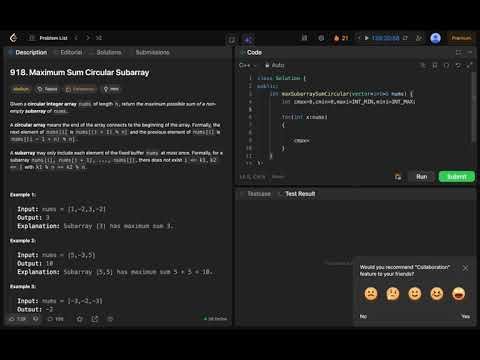The height and width of the screenshot is (360, 480).
Task: Open the layouts grid icon in top bar
Action: 304,38
